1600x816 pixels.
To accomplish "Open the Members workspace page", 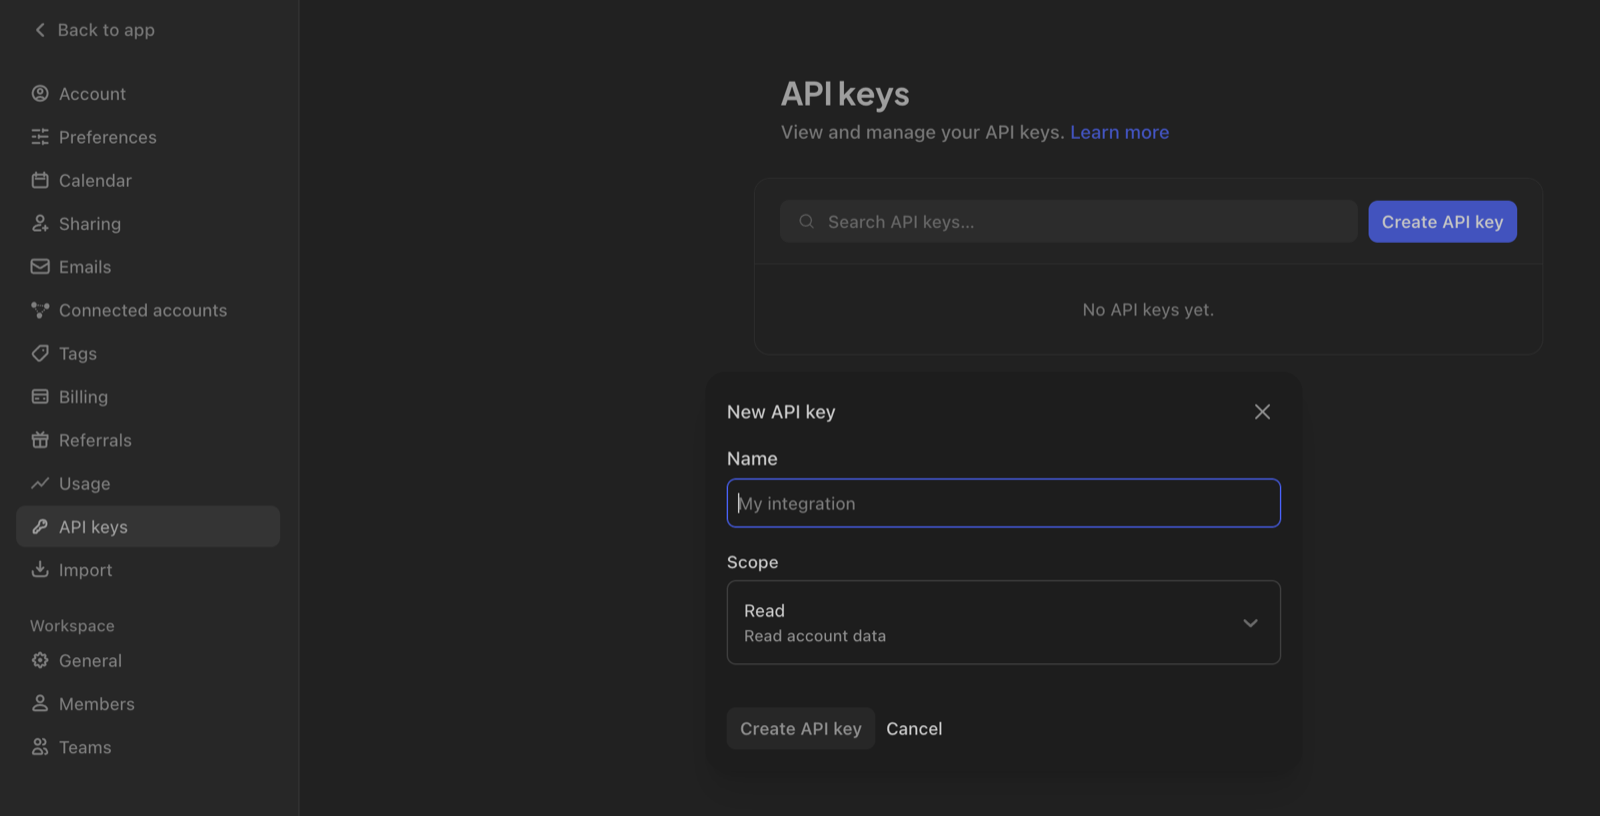I will click(148, 704).
